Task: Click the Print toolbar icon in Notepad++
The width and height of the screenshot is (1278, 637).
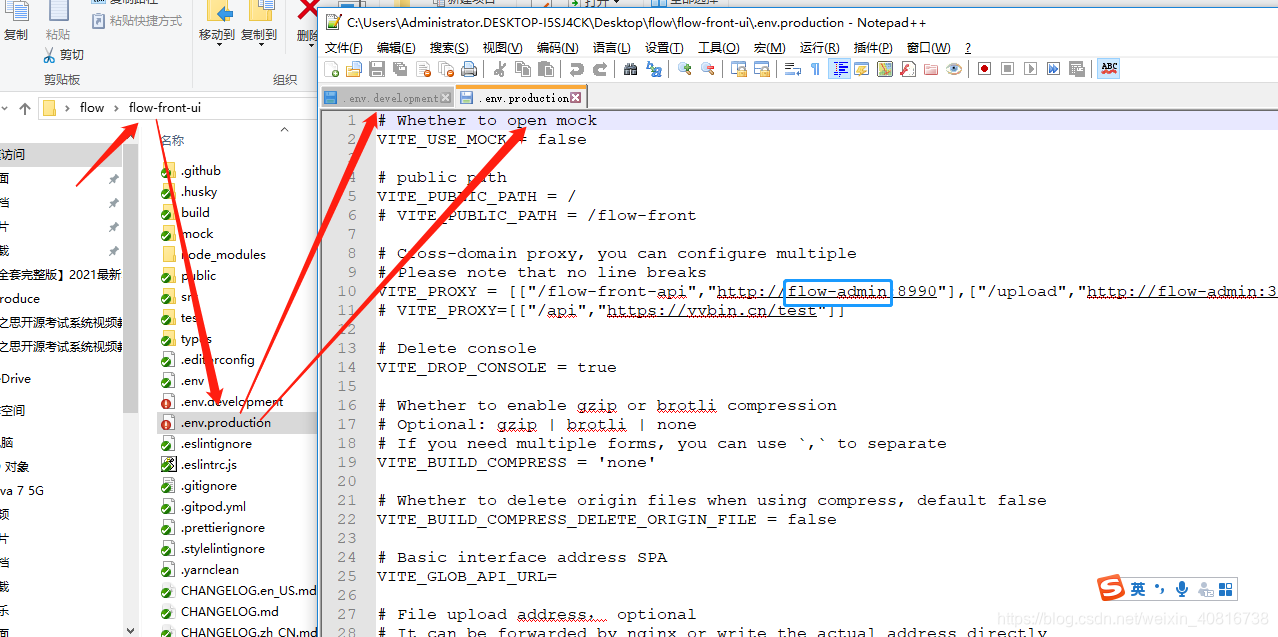Action: tap(469, 69)
